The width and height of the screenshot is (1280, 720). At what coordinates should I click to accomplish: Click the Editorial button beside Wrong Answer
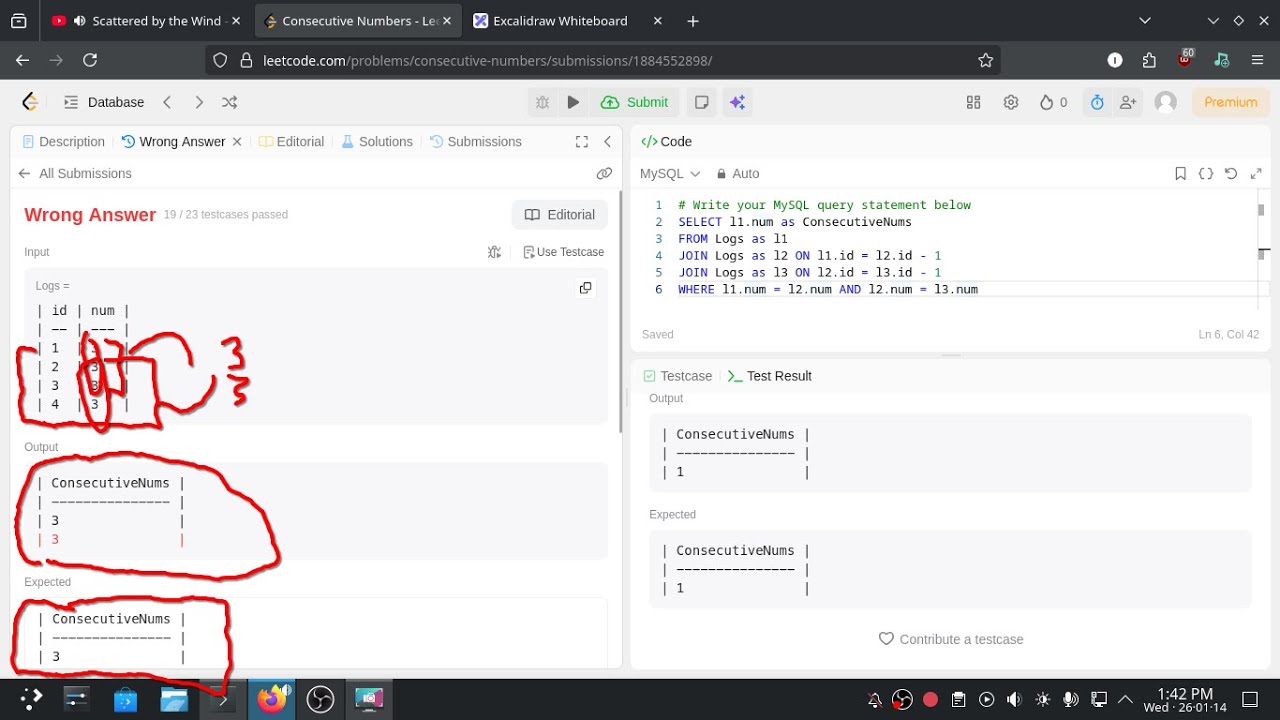(x=560, y=215)
